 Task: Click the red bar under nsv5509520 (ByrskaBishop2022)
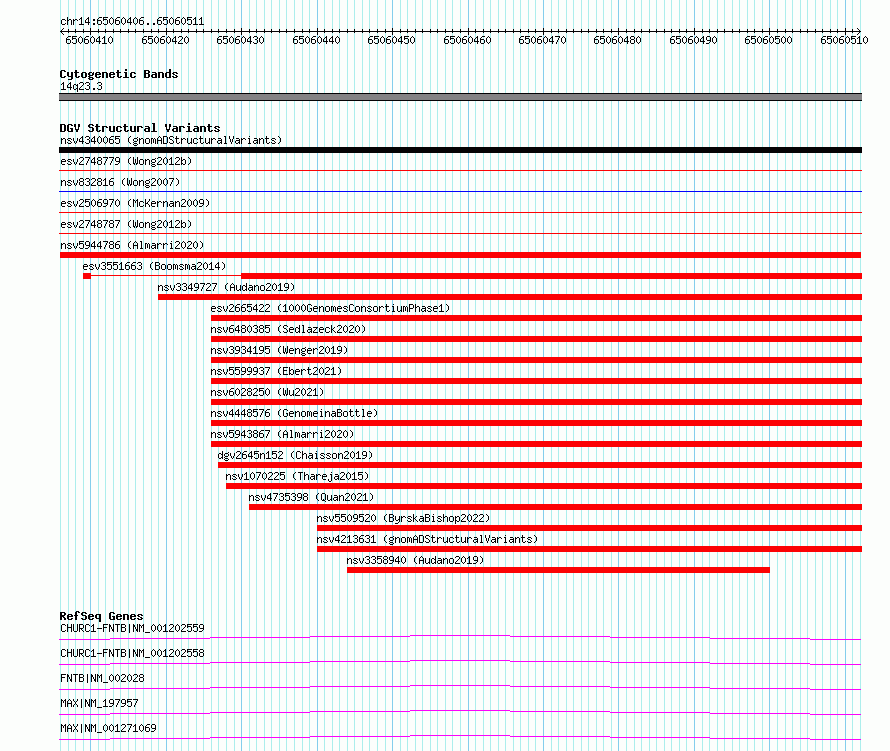point(589,528)
